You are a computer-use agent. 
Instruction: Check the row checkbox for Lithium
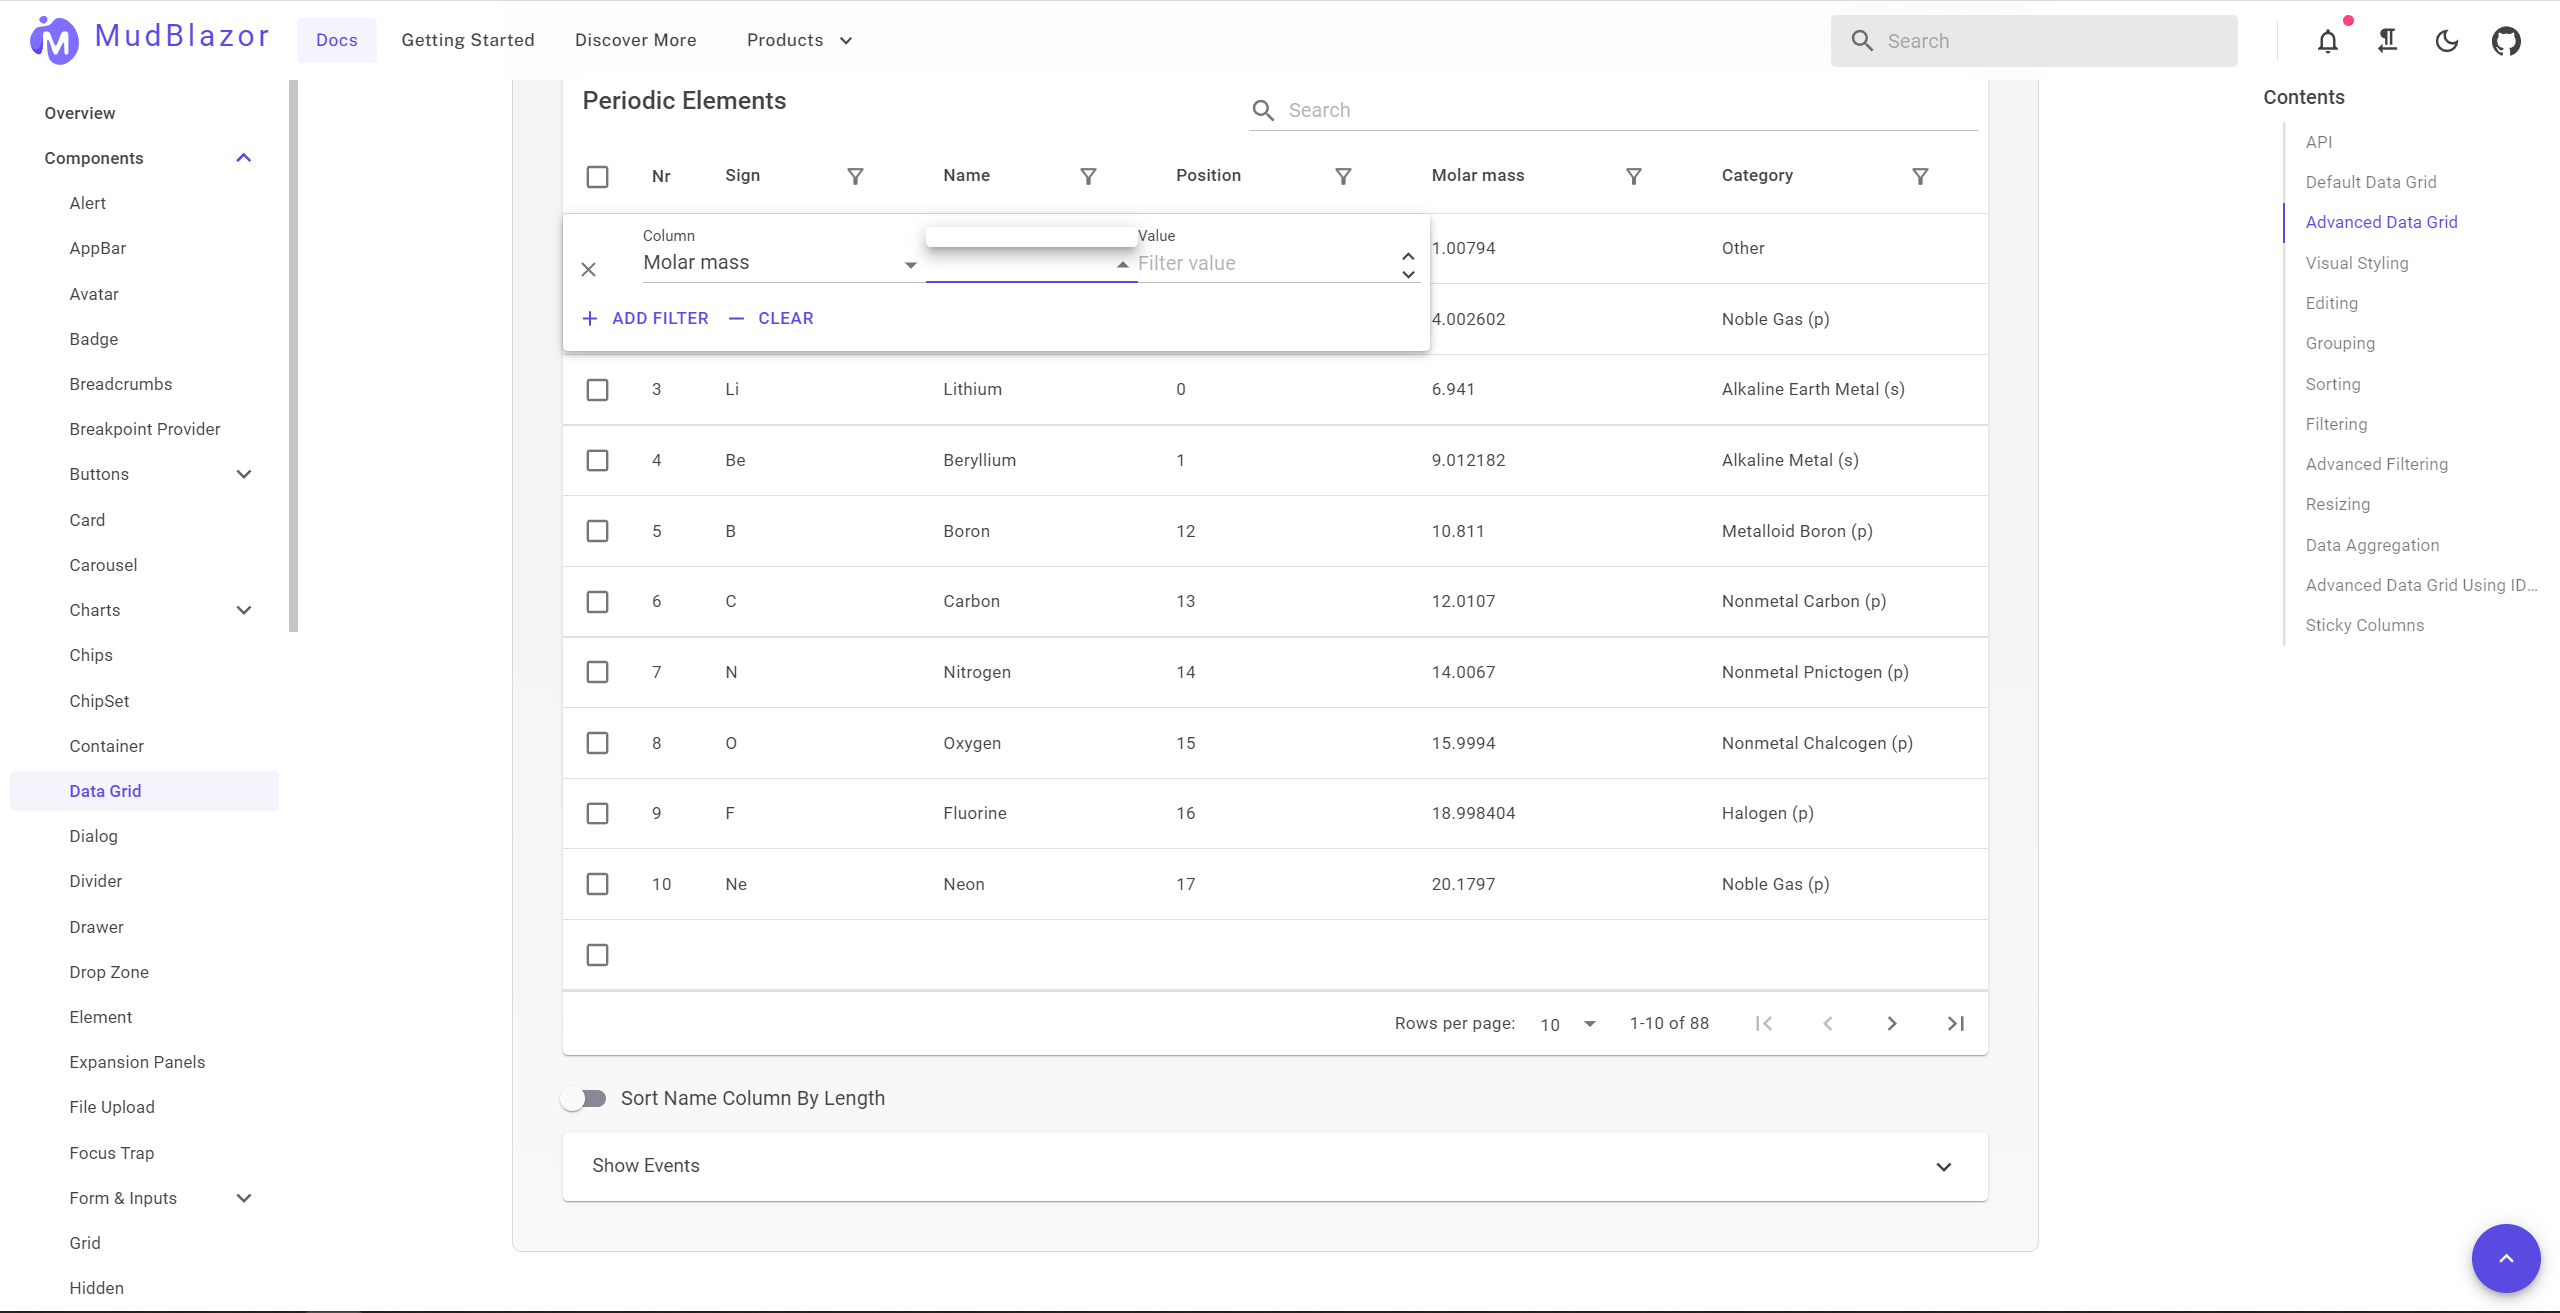point(597,389)
